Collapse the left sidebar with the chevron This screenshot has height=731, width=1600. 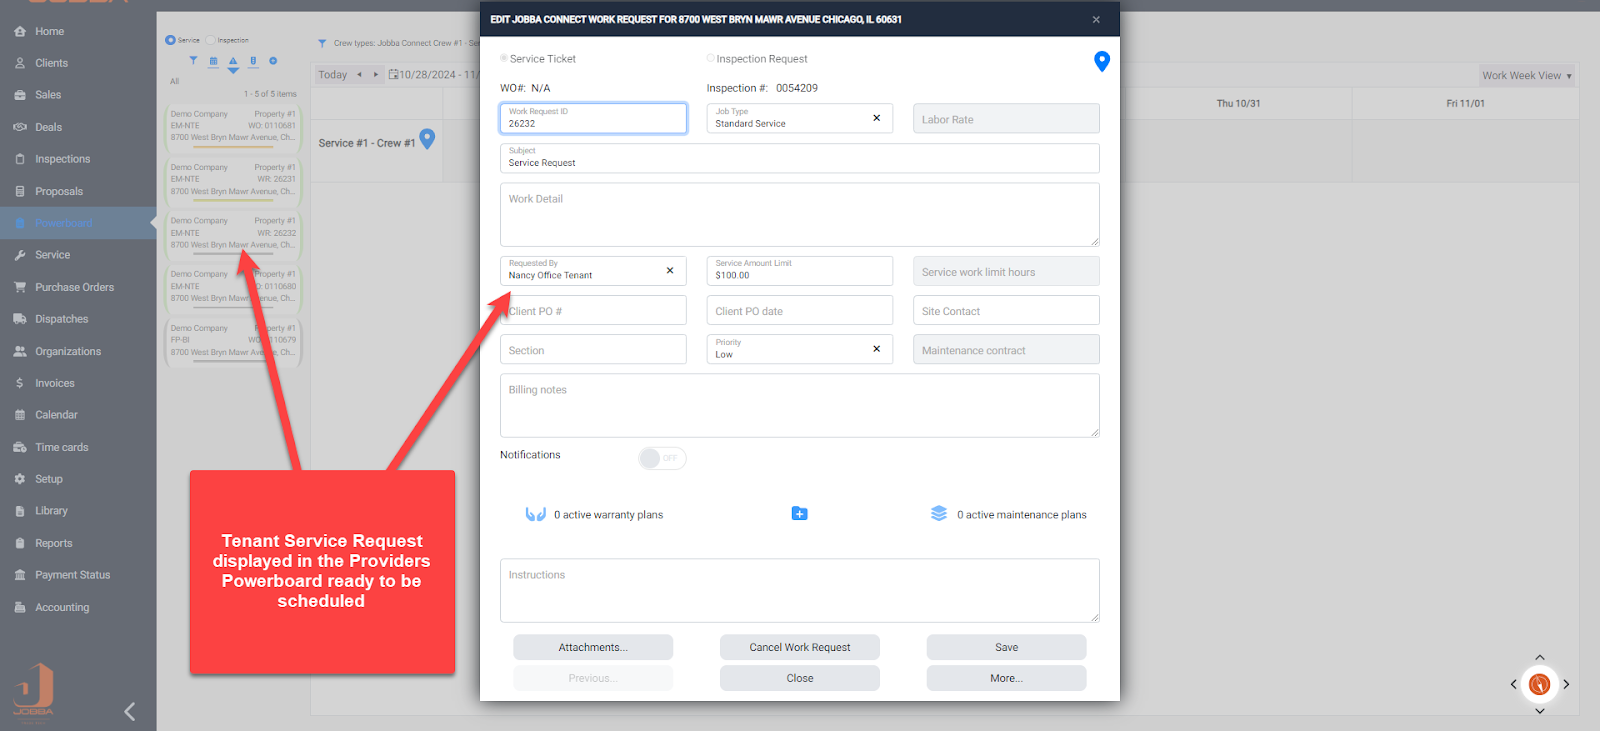coord(129,711)
